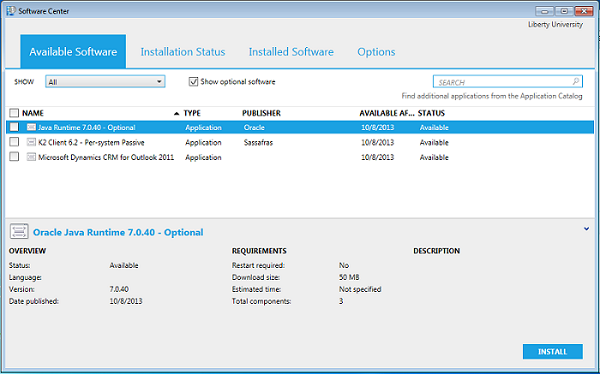Click the Software Center title bar icon
The image size is (600, 374).
pyautogui.click(x=11, y=11)
